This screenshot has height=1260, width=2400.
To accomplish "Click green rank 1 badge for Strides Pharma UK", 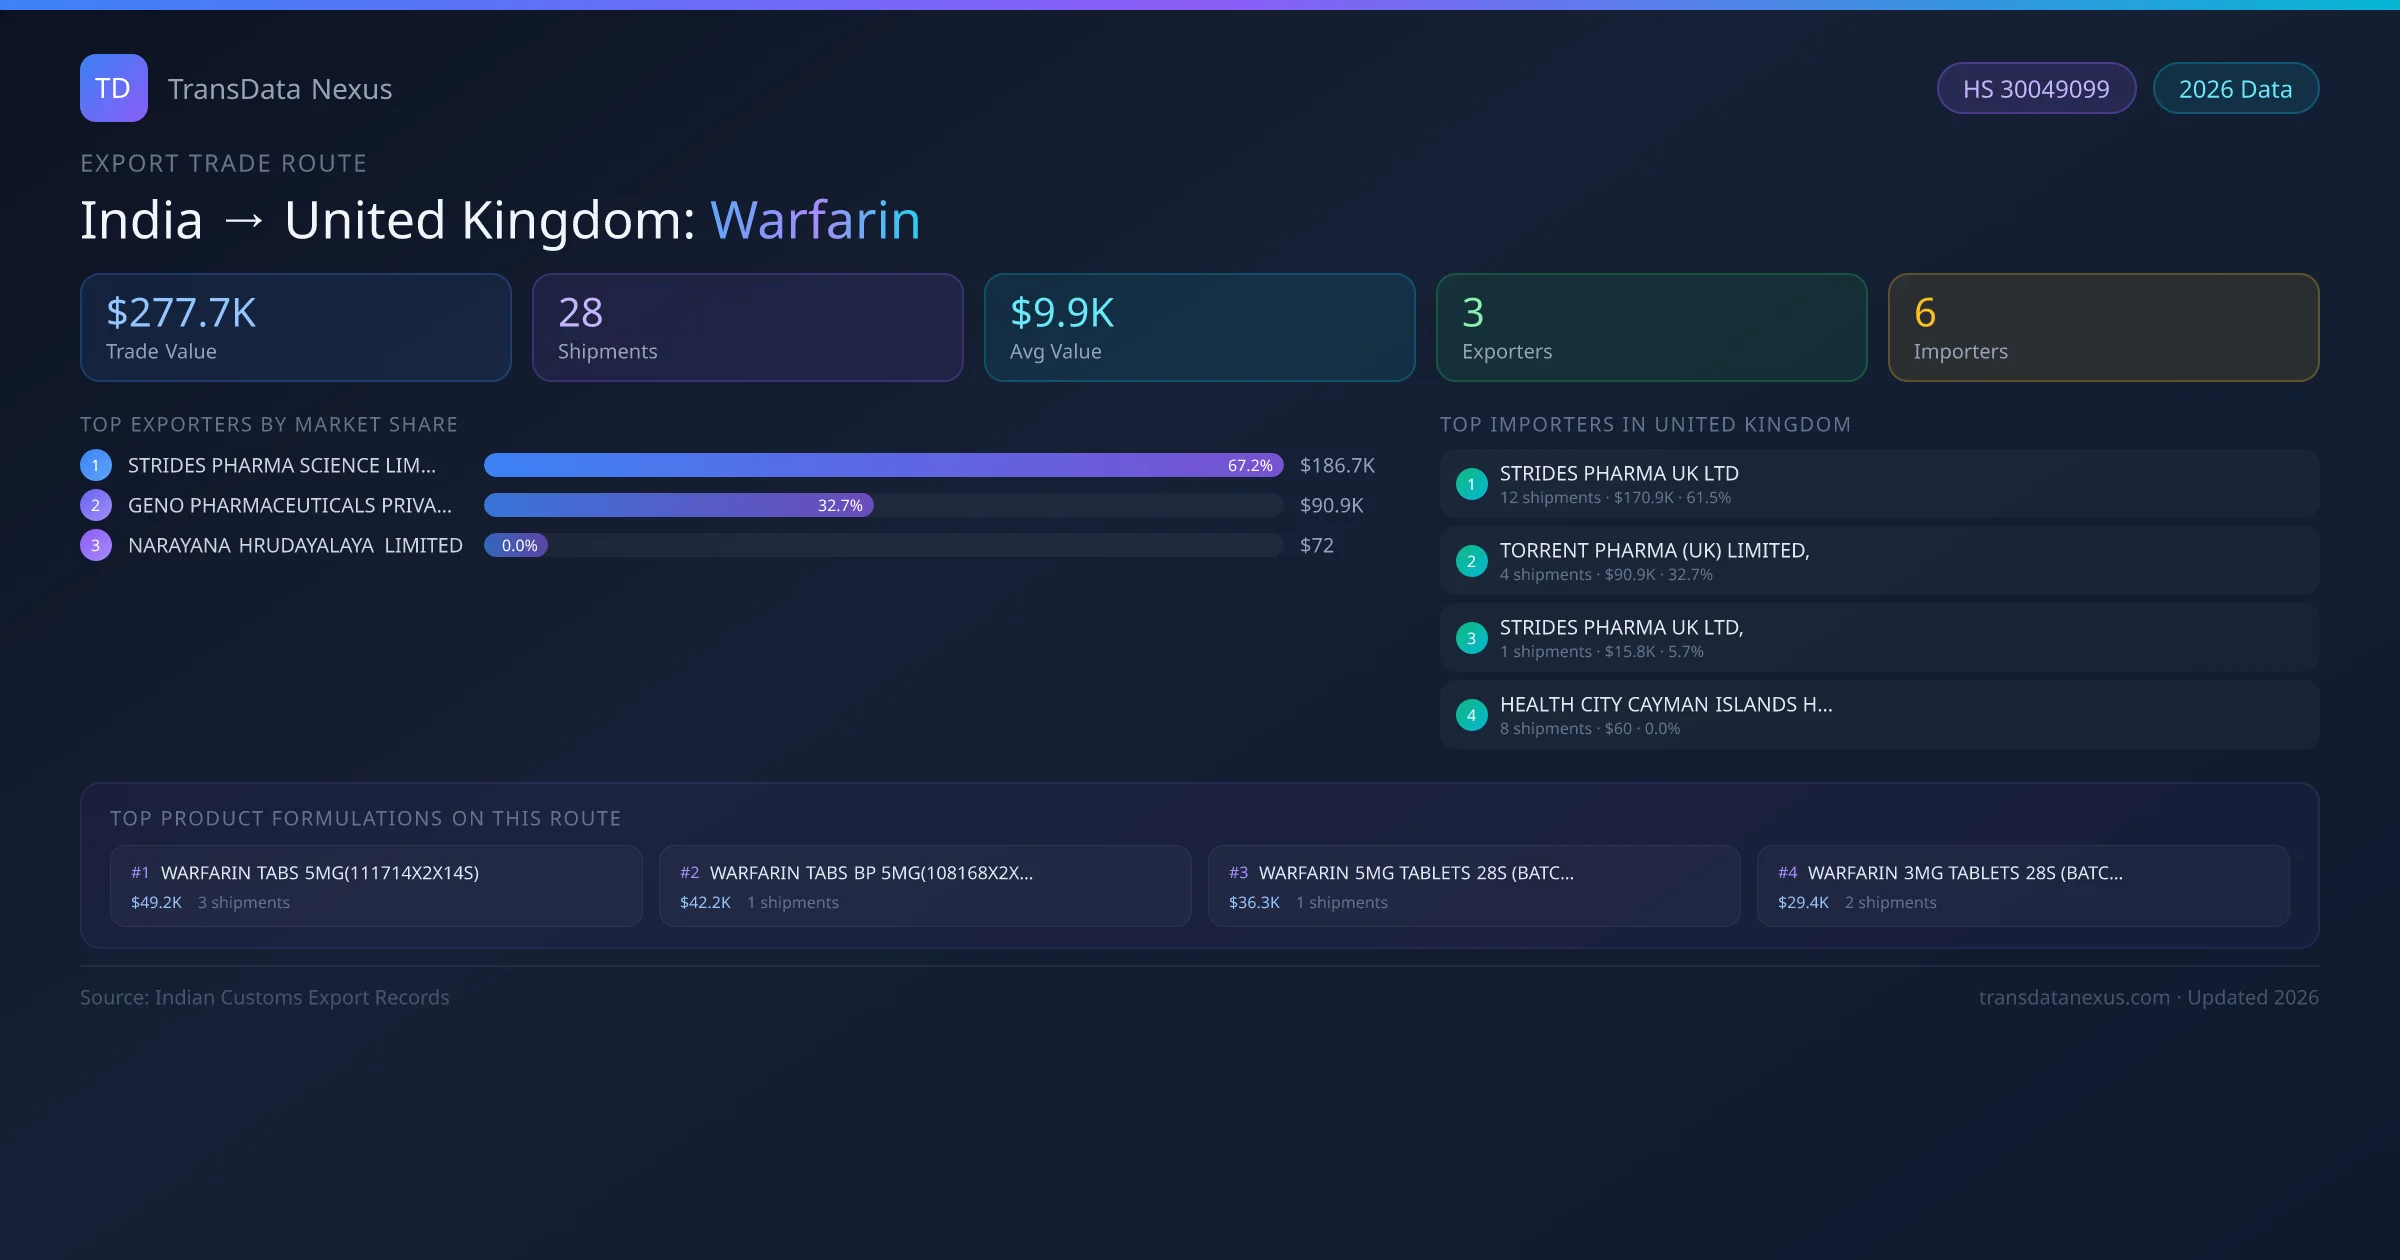I will [x=1471, y=484].
